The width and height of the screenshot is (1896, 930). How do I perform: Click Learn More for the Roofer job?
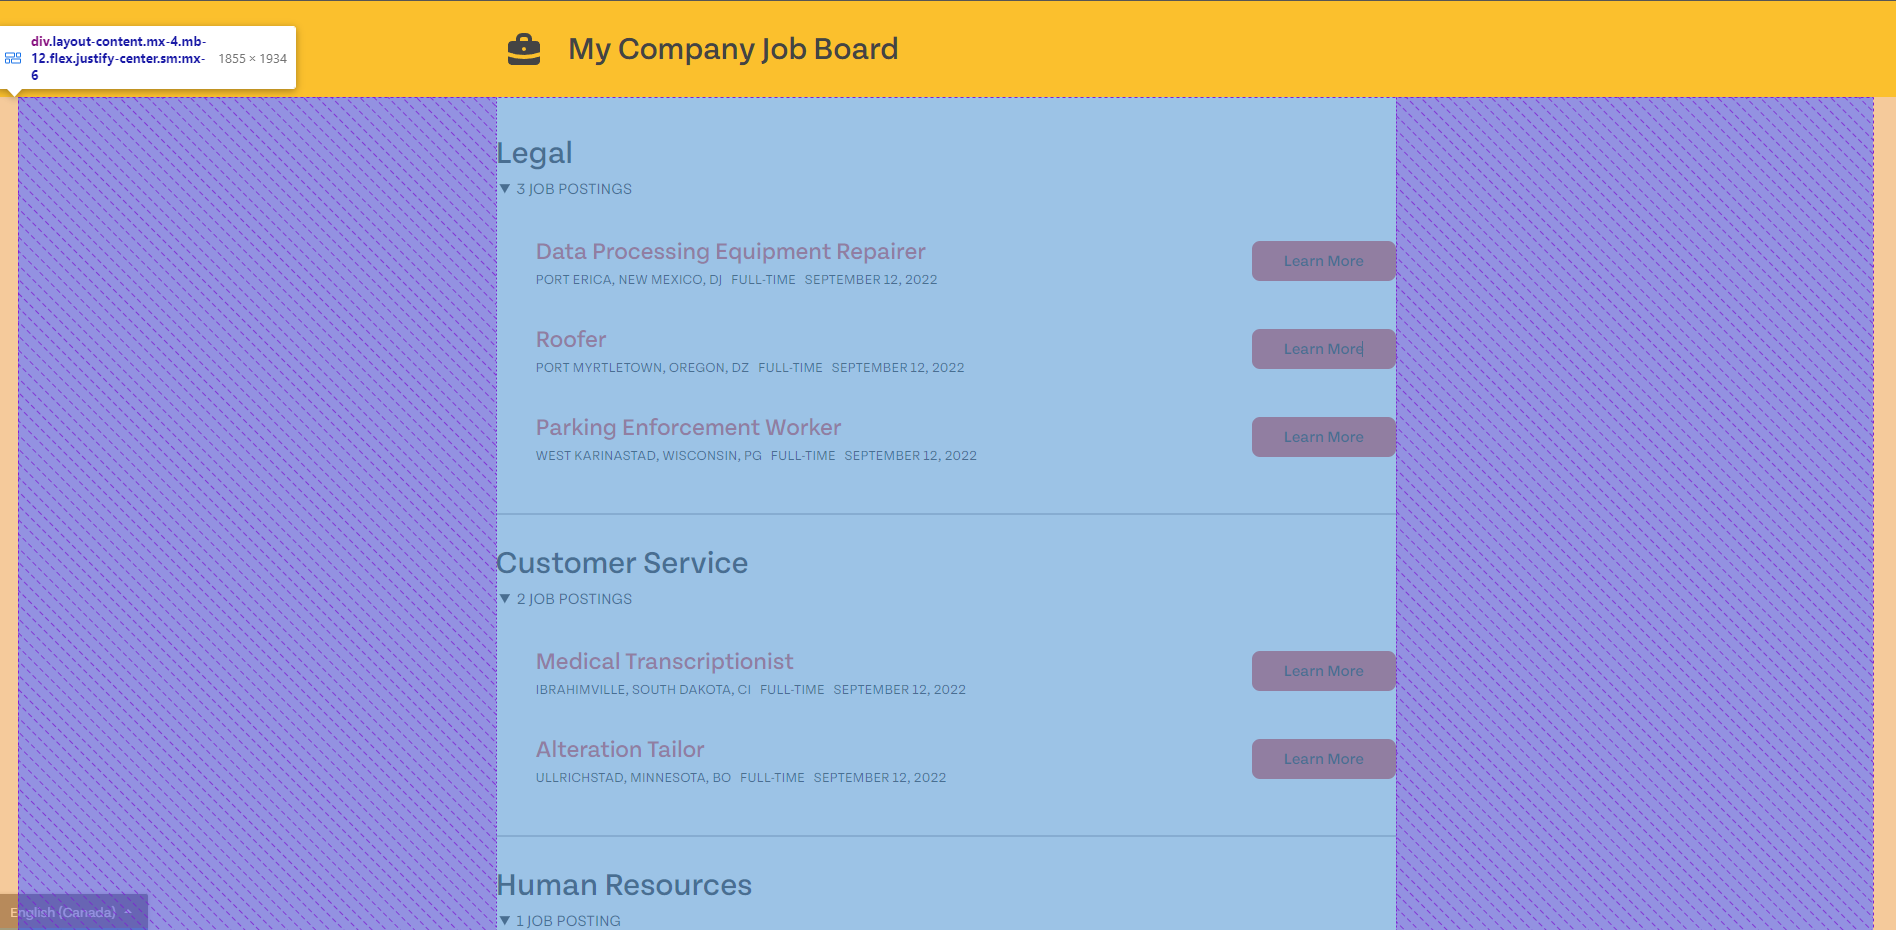click(x=1323, y=349)
